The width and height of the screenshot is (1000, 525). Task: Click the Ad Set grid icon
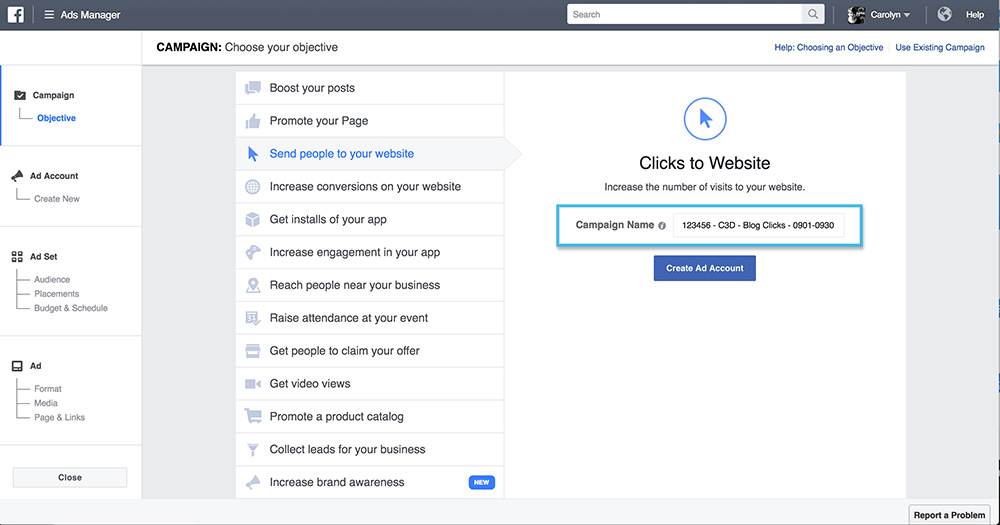pos(17,256)
